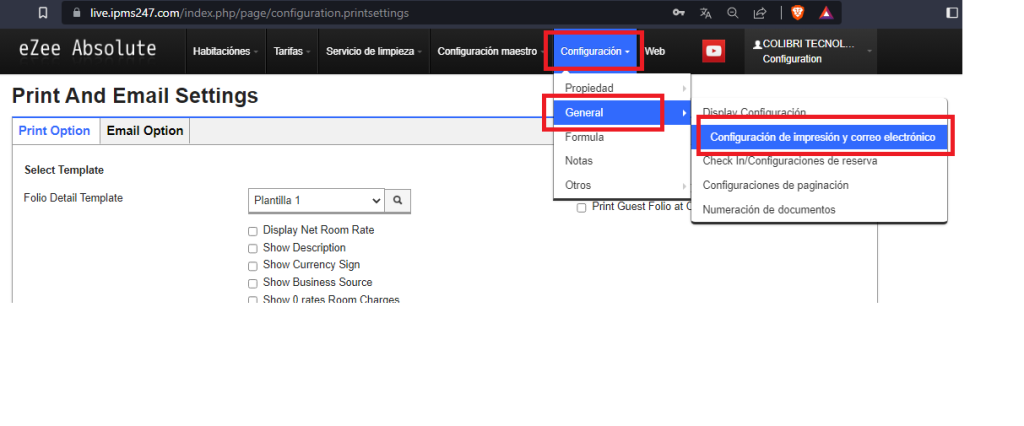Open the Plantilla 1 template dropdown
Screen dimensions: 1024x426
tap(316, 201)
